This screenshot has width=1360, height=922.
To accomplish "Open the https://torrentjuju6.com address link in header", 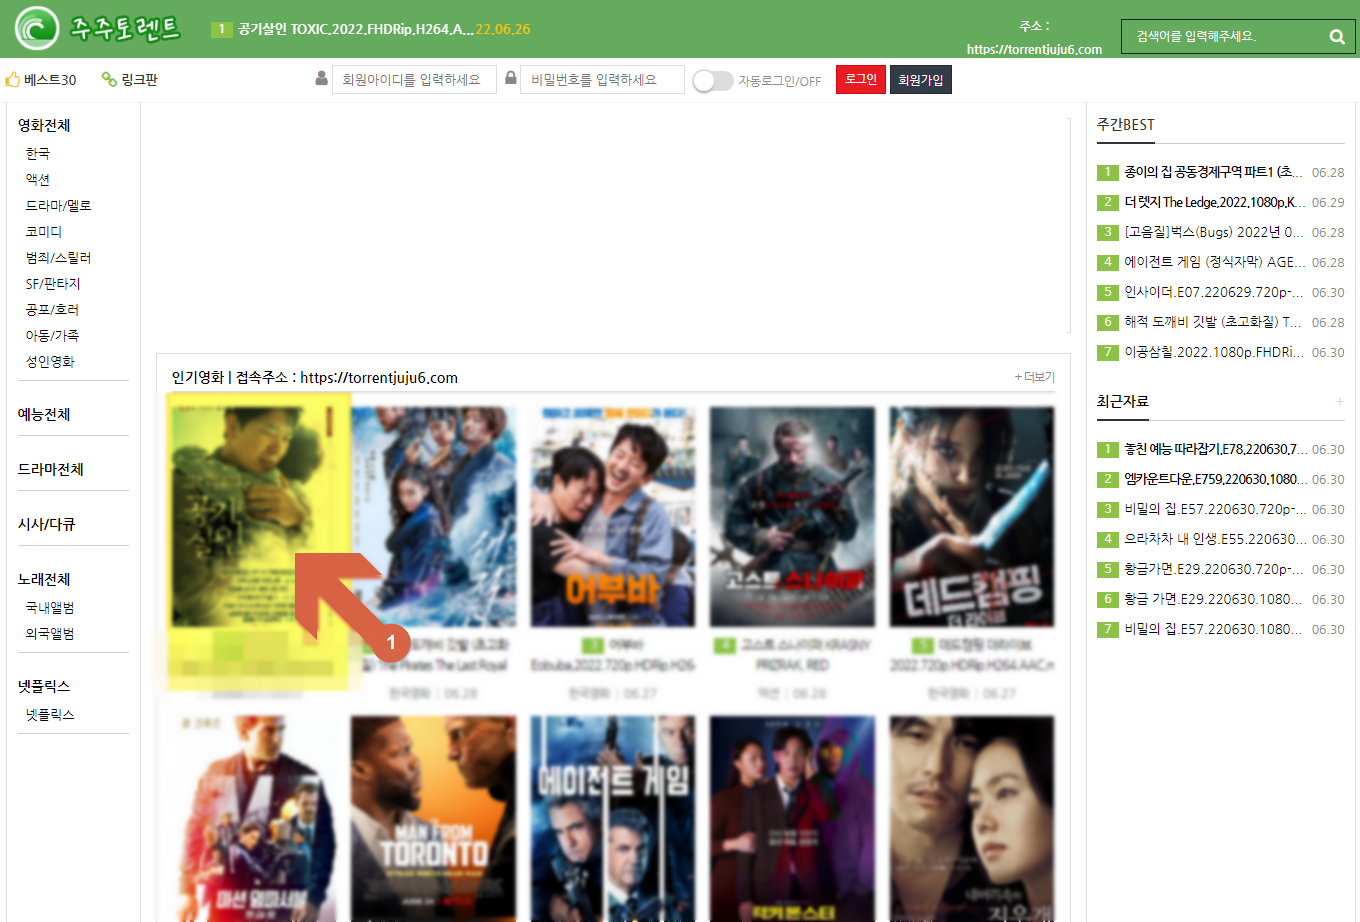I will pyautogui.click(x=1034, y=49).
